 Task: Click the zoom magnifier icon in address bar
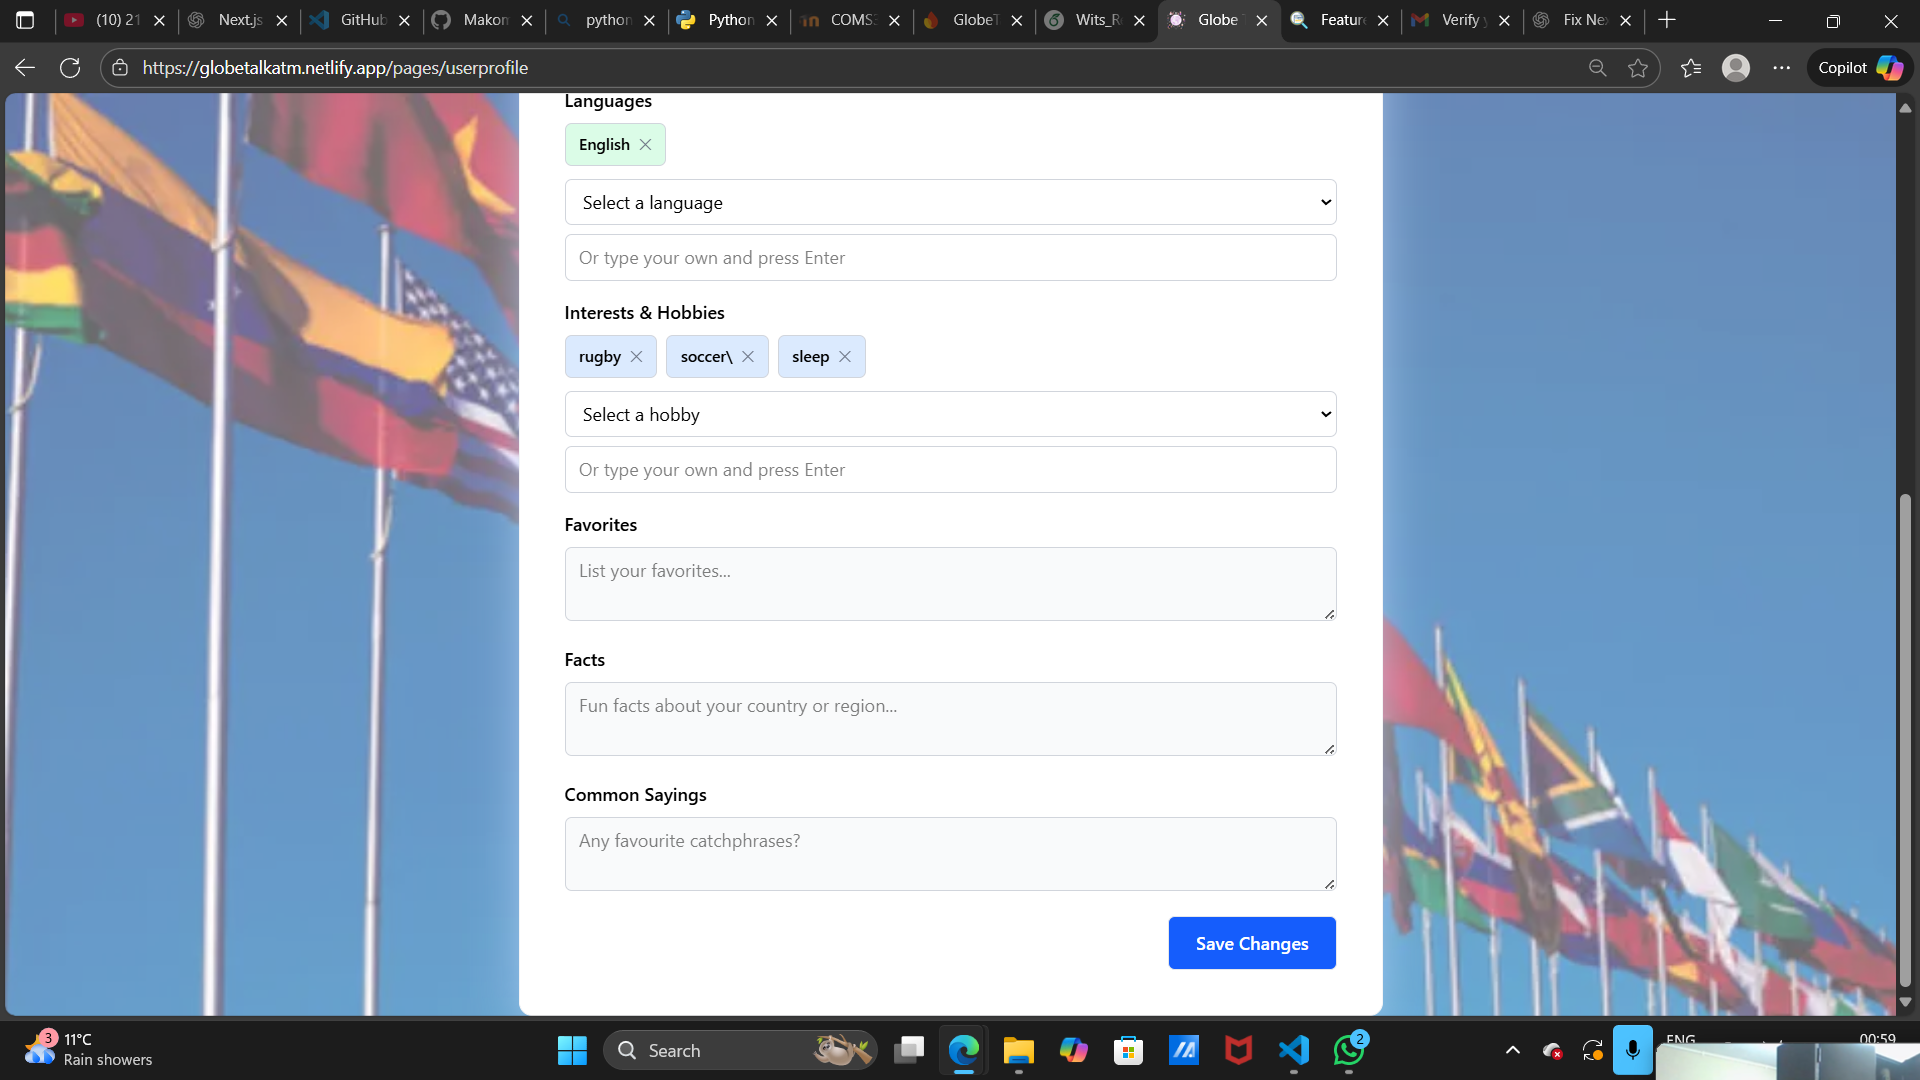click(x=1597, y=67)
